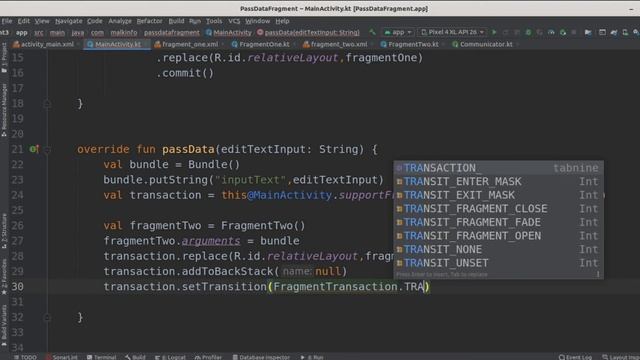The width and height of the screenshot is (640, 360).
Task: Click the fold marker on line 18
Action: (47, 104)
